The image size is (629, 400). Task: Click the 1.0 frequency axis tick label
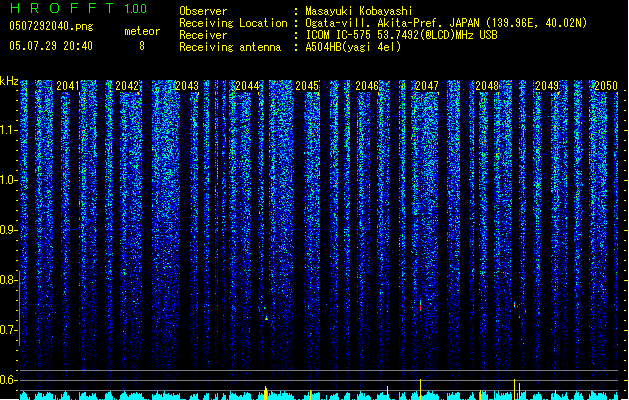tap(8, 180)
